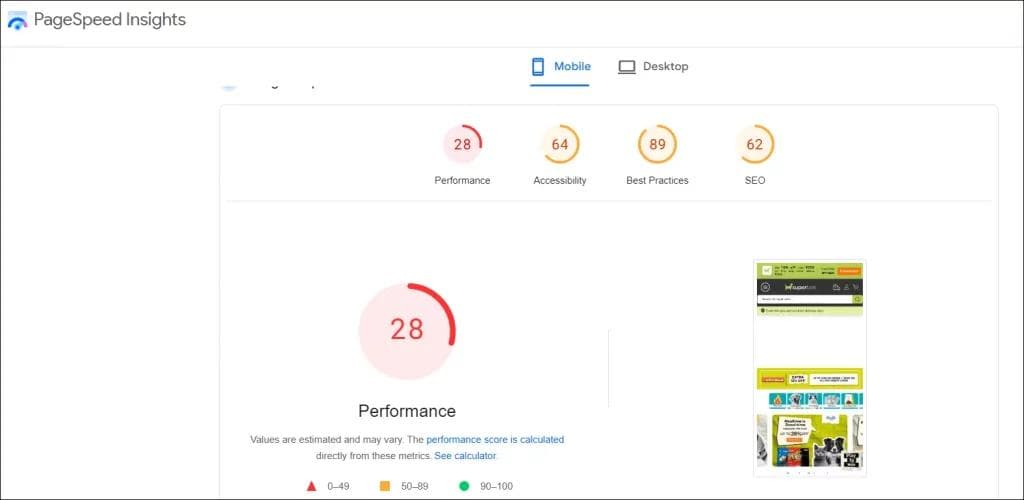
Task: Click the green circle legend marker
Action: (464, 486)
